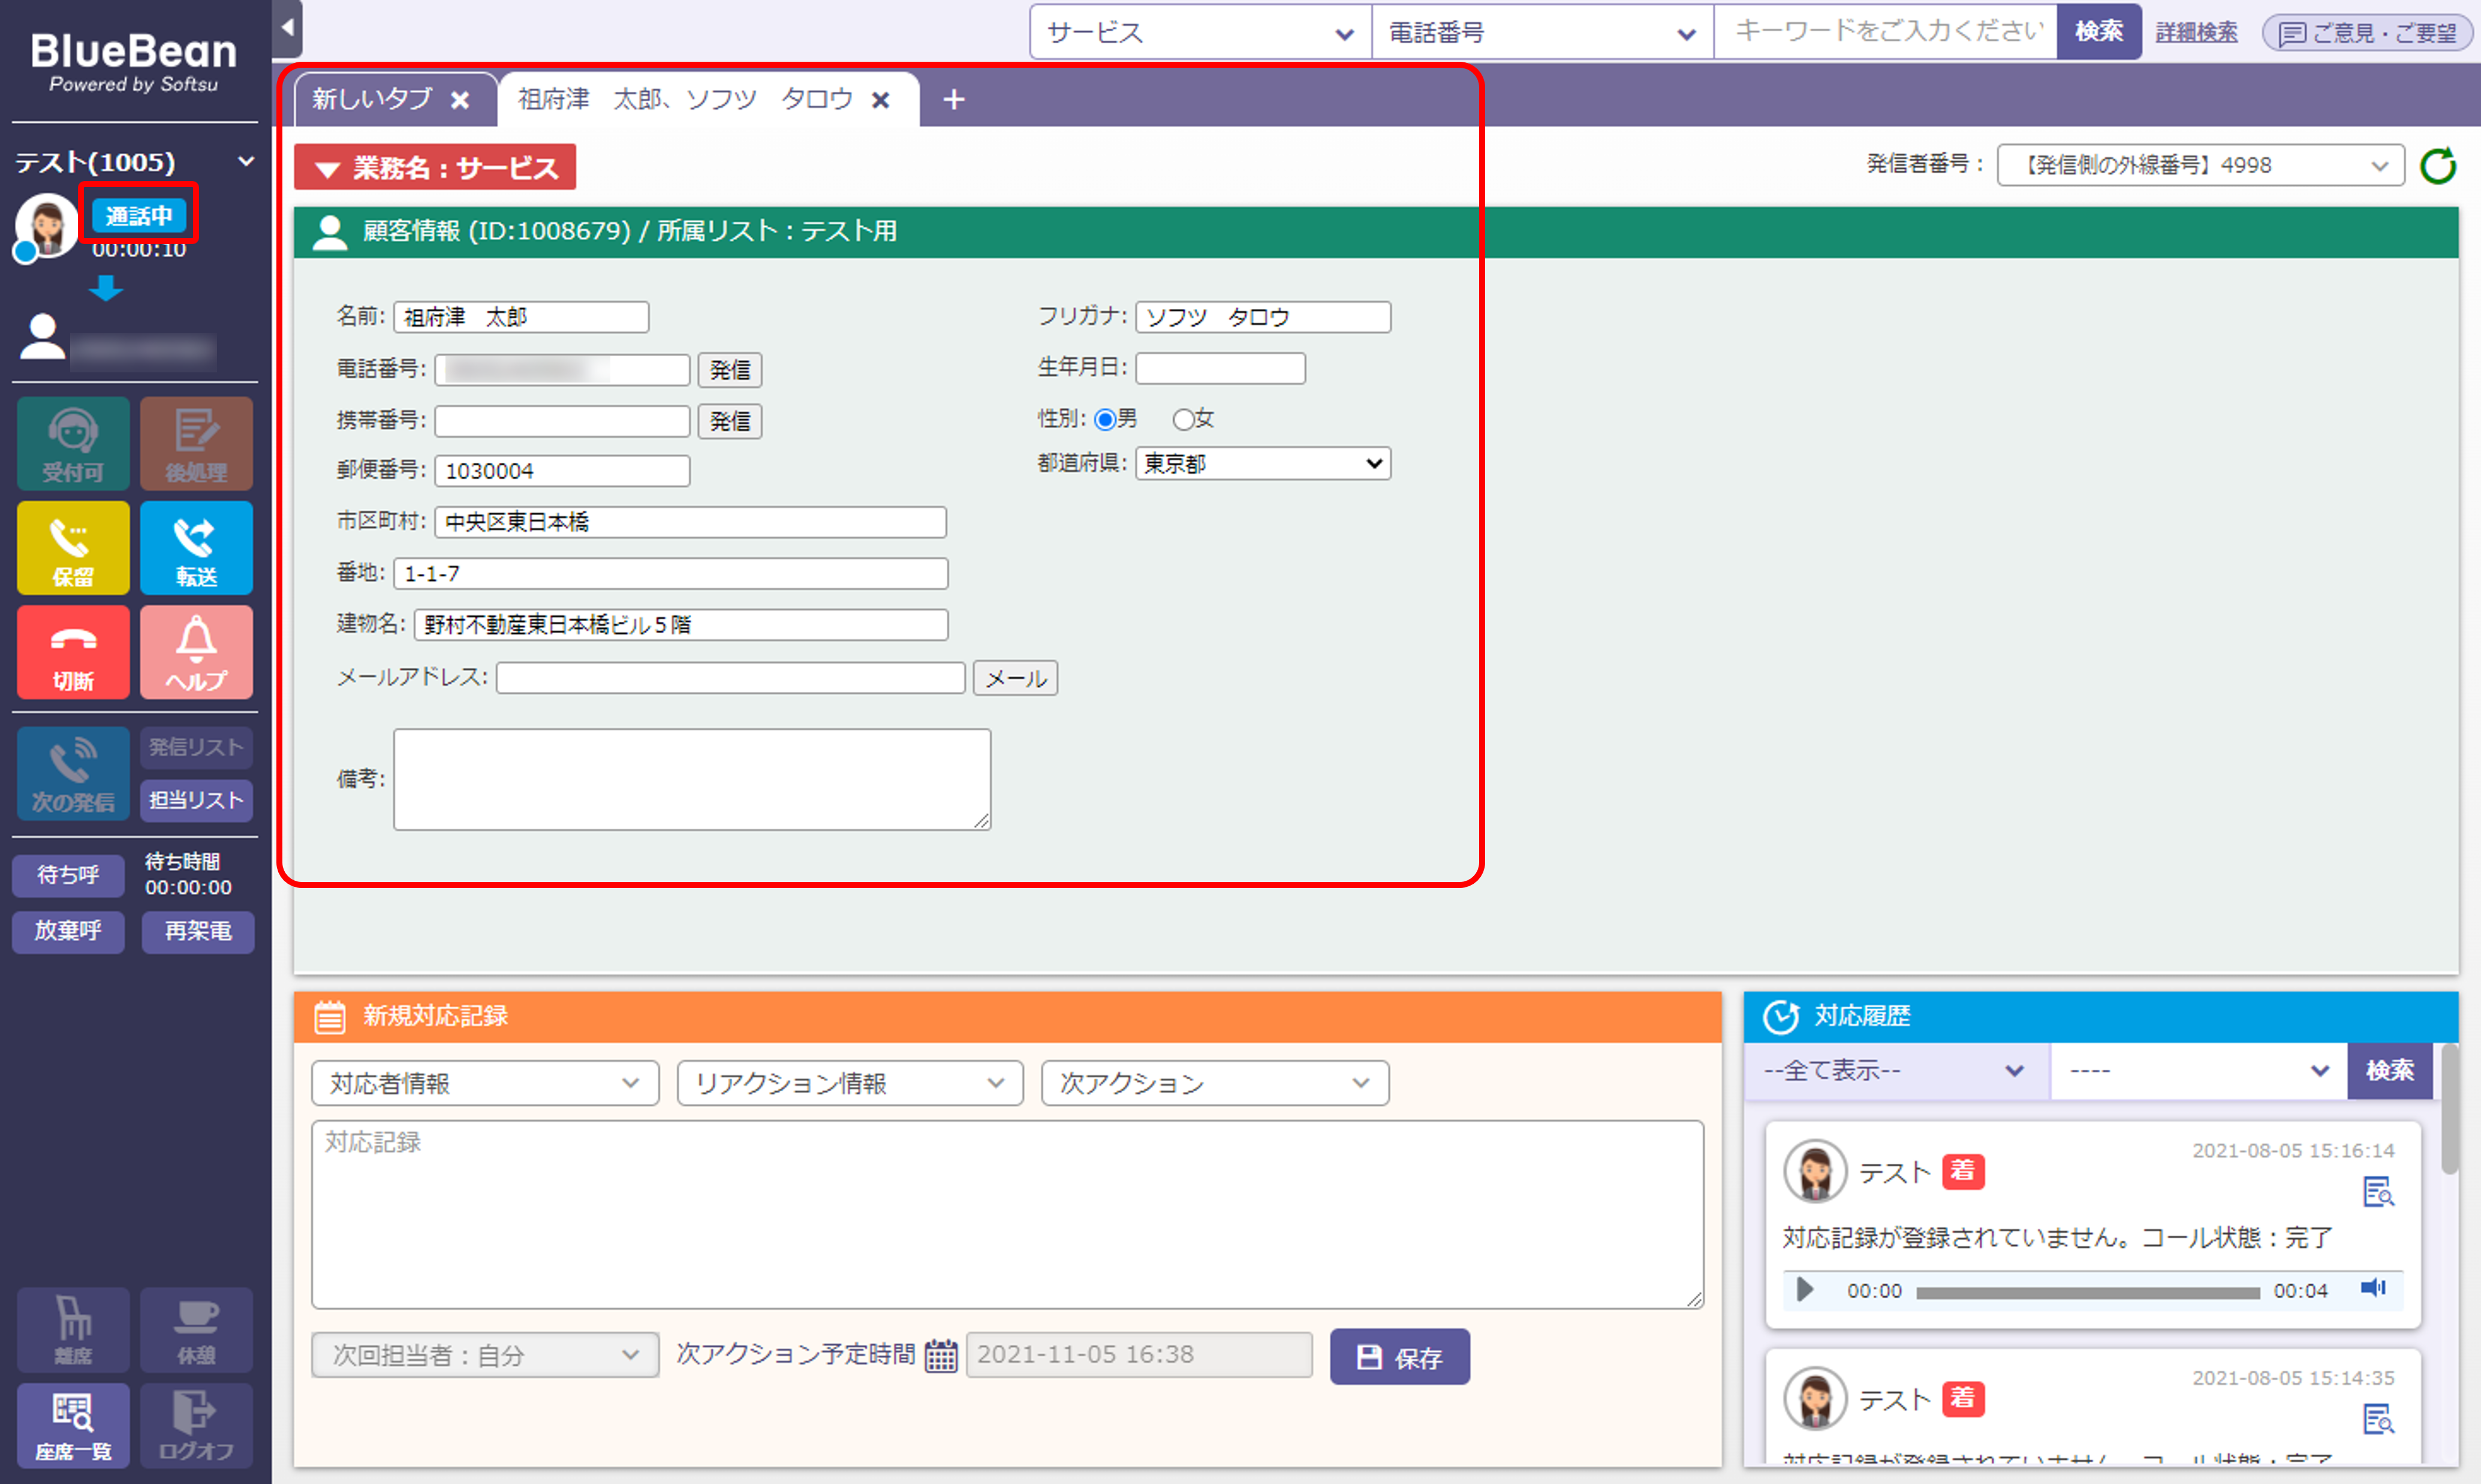Click the ログオフ icon

coord(196,1425)
